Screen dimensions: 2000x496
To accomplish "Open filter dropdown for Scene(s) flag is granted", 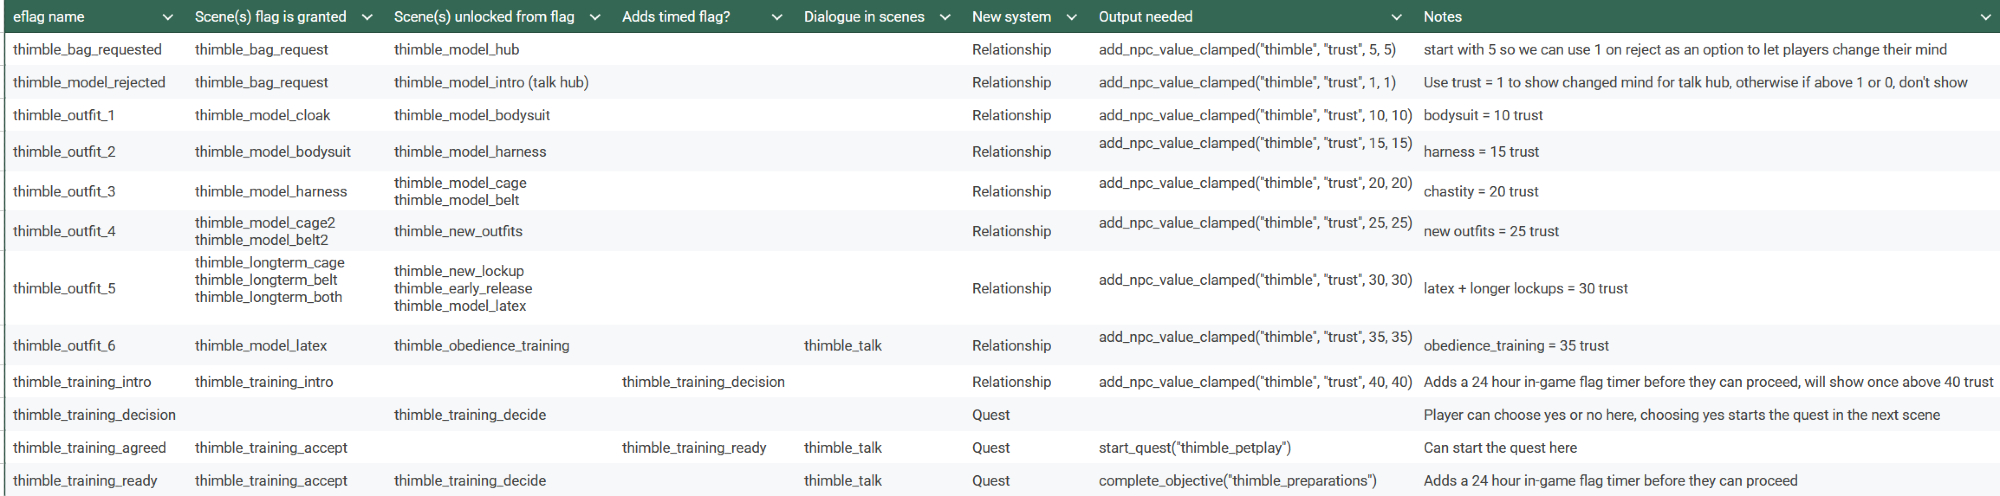I will pyautogui.click(x=366, y=17).
